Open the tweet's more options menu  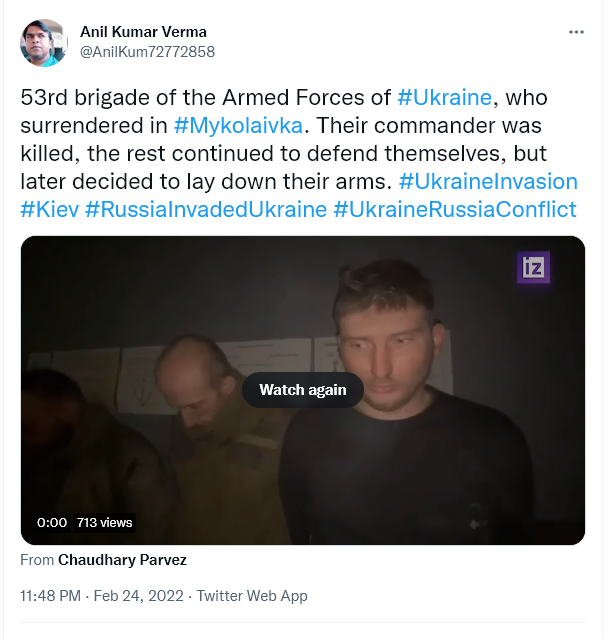click(576, 32)
